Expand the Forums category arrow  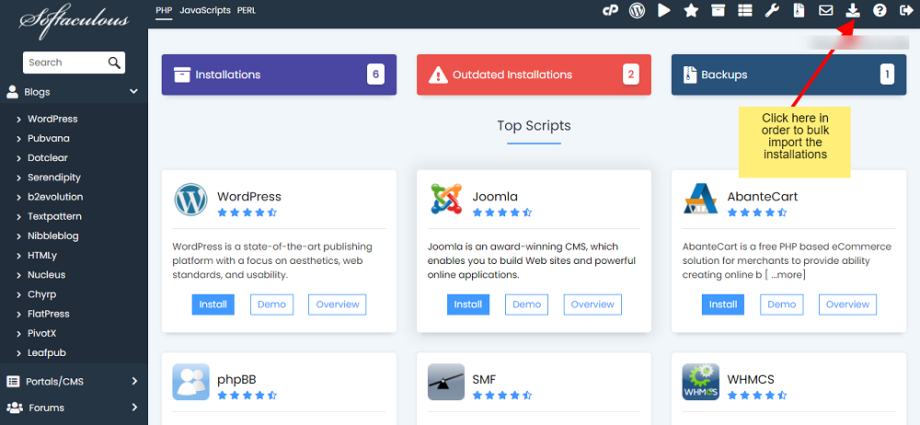pos(134,407)
